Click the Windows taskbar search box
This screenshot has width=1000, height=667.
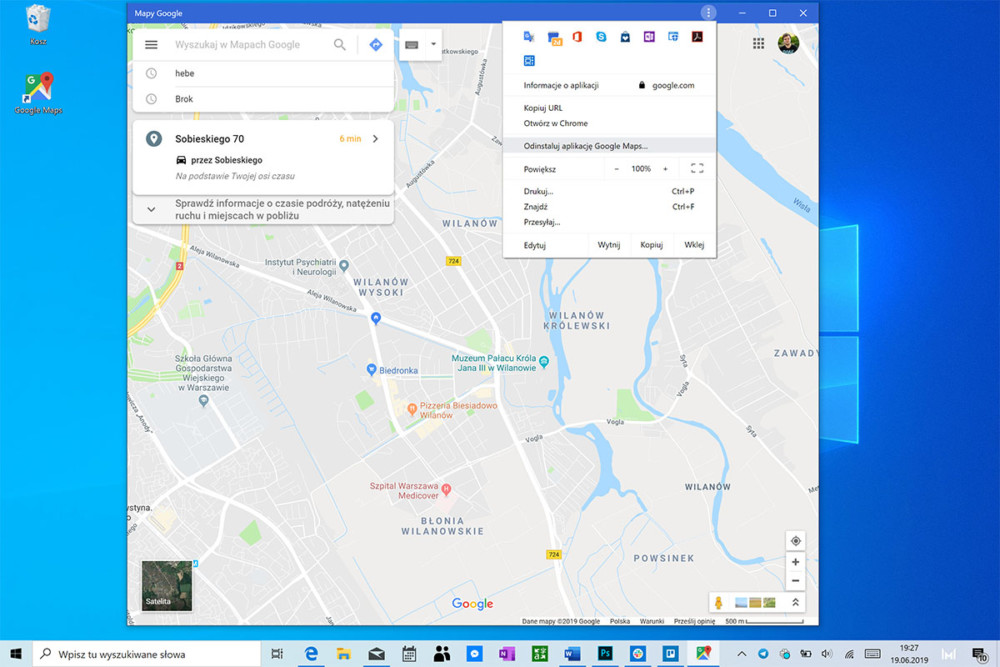point(147,654)
